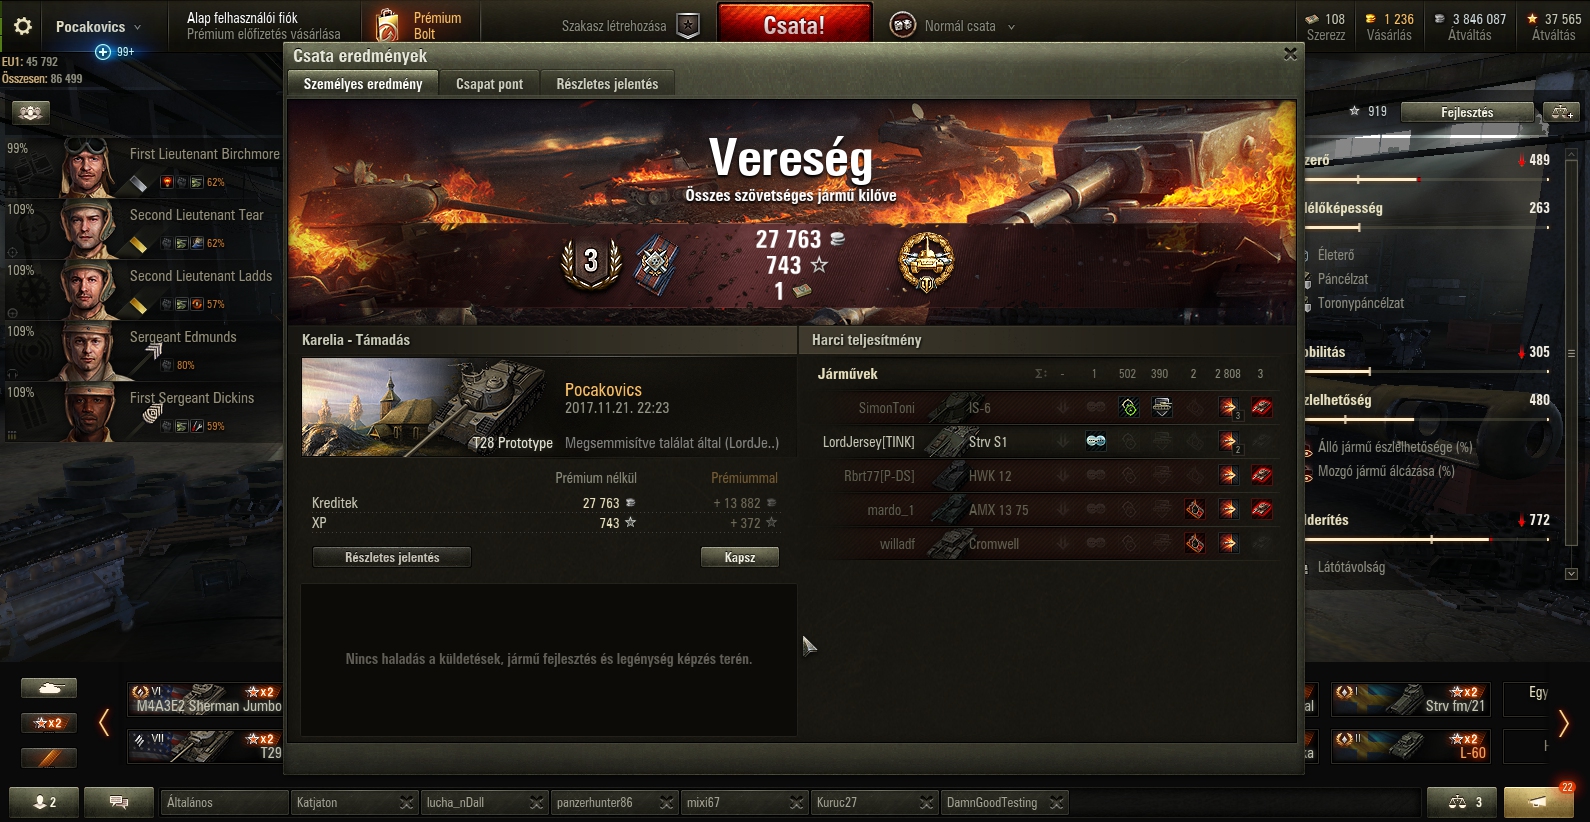This screenshot has height=822, width=1590.
Task: Click the first-class medal with number 3
Action: (x=591, y=263)
